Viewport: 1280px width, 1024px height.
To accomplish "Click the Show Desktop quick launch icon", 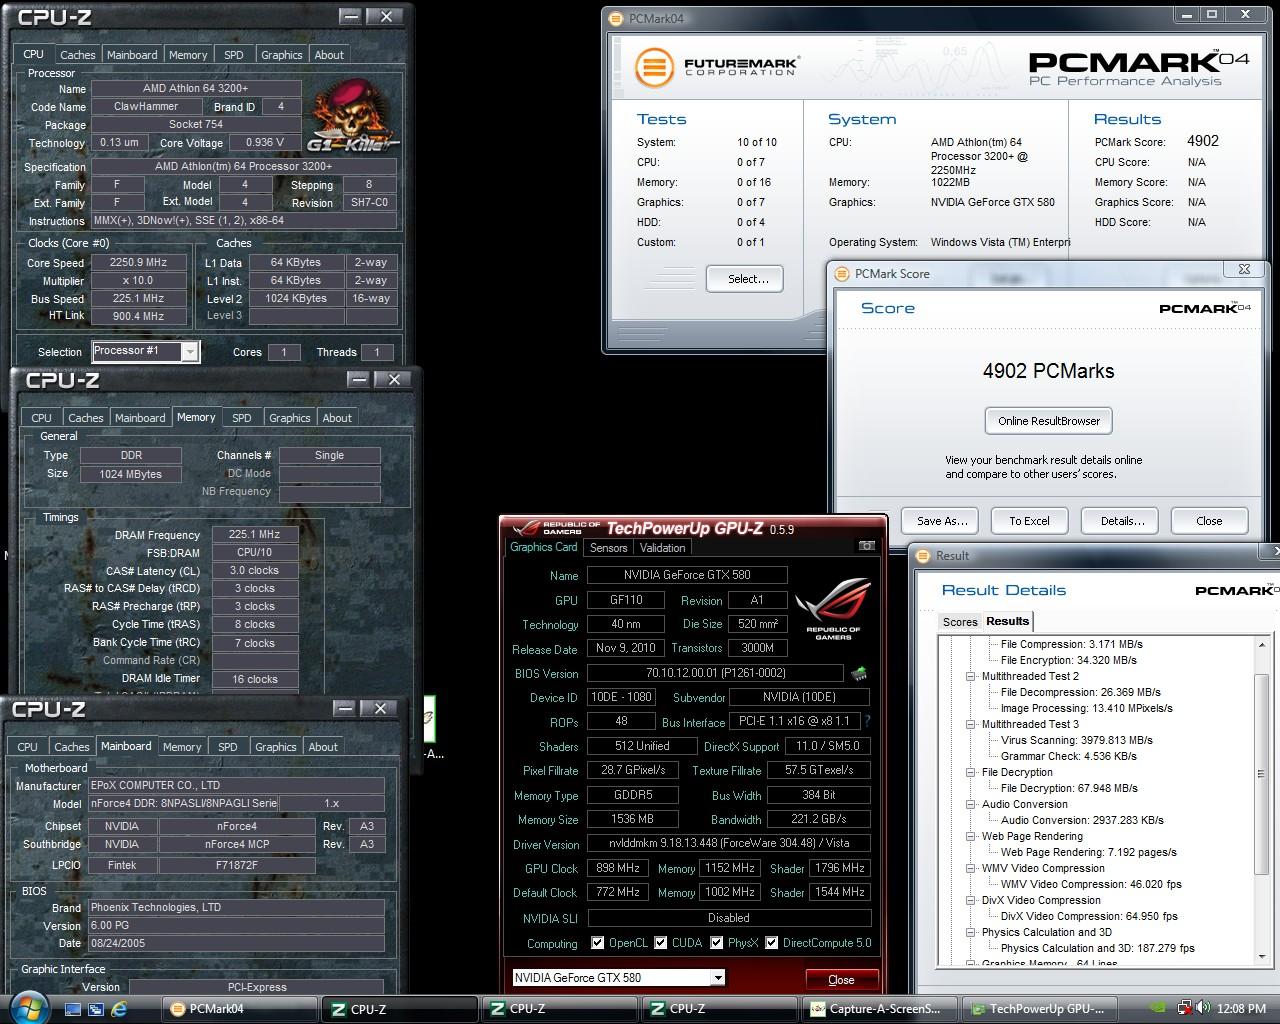I will click(74, 1009).
